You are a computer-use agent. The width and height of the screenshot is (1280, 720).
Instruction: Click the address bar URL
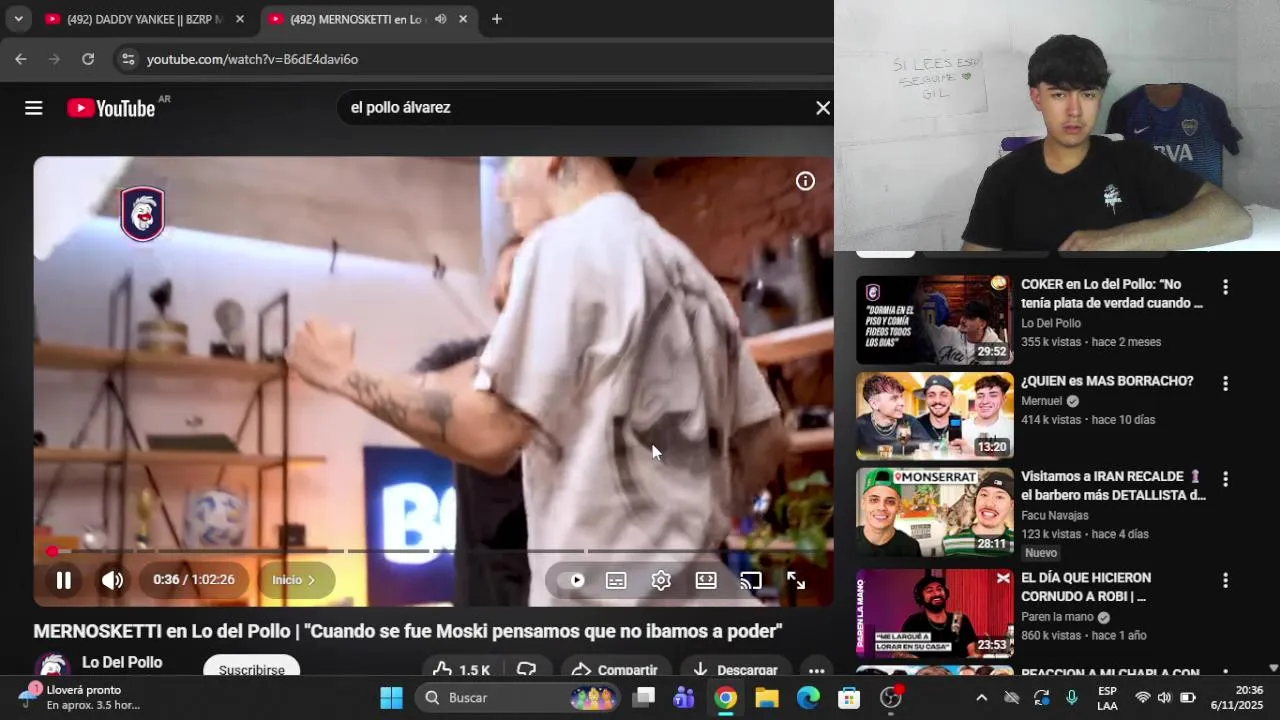click(x=252, y=59)
